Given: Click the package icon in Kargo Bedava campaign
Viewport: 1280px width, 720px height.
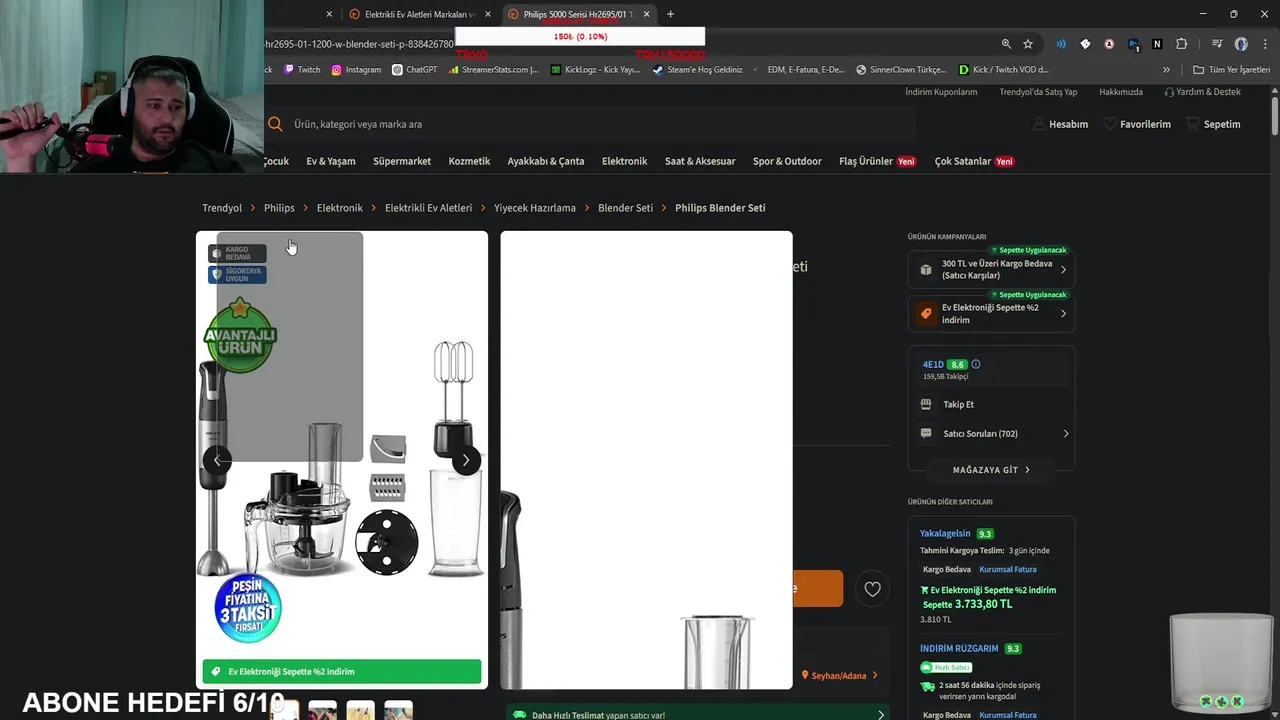Looking at the screenshot, I should (926, 269).
